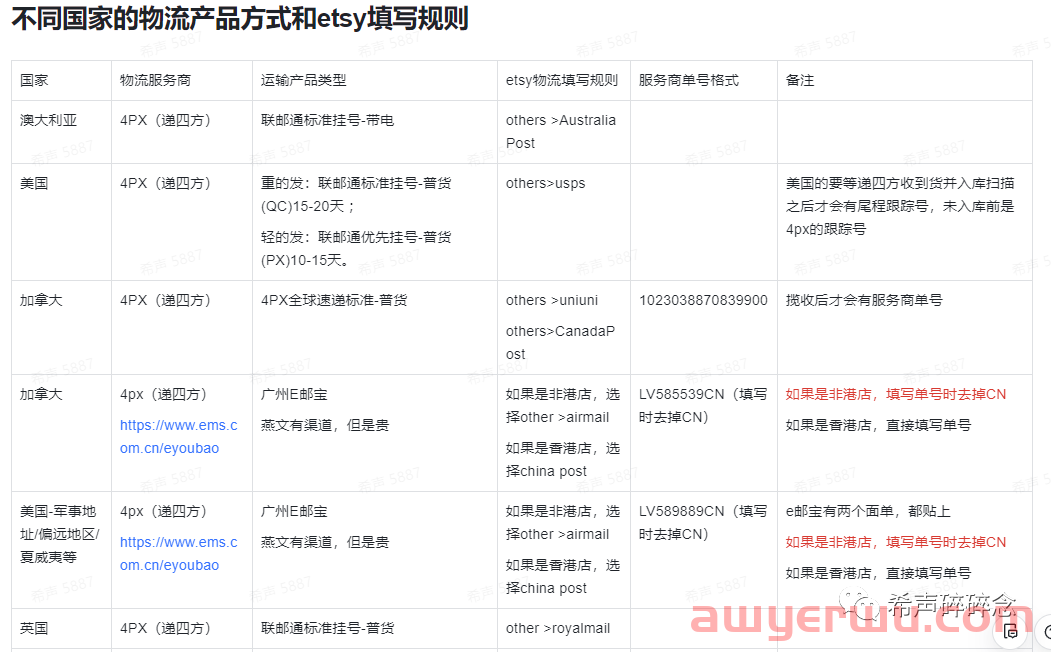Click 广州E邮宝 in the LV589889CN row
Viewport: 1051px width, 652px height.
[x=294, y=511]
